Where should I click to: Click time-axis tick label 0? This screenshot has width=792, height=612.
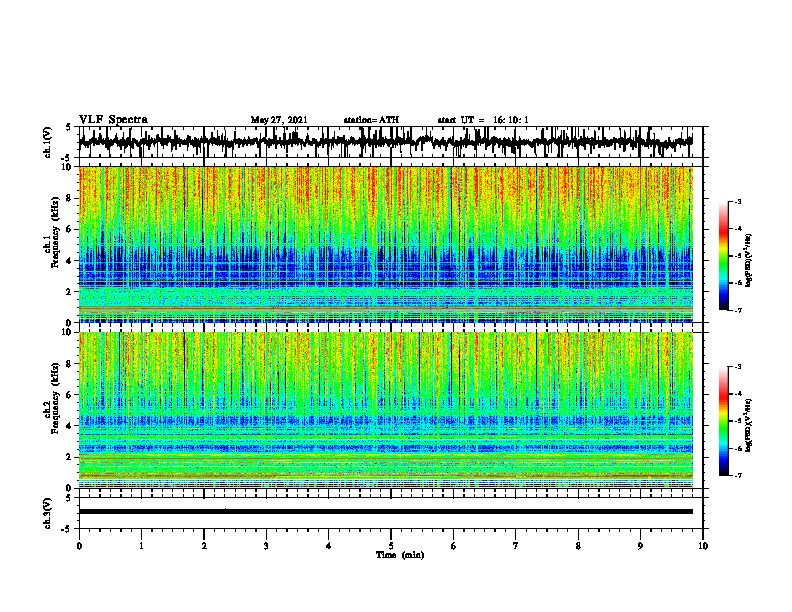coord(79,546)
